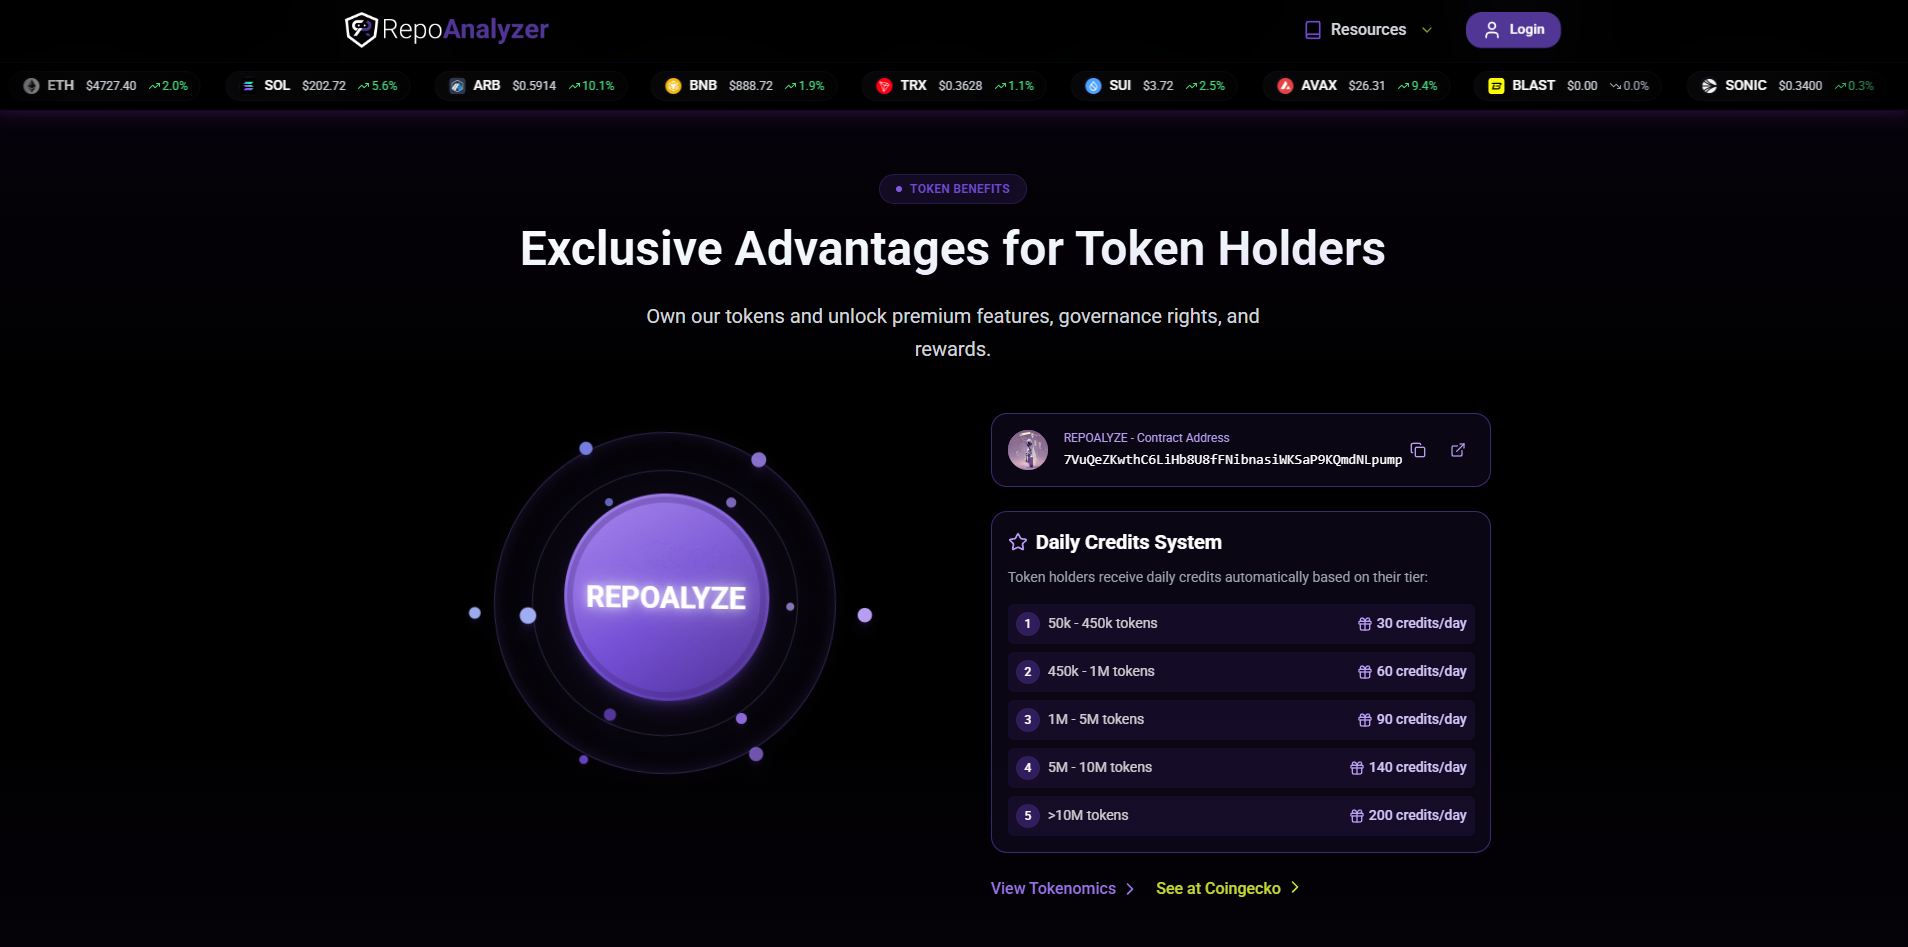
Task: Select the >10M tokens tier row
Action: [x=1241, y=816]
